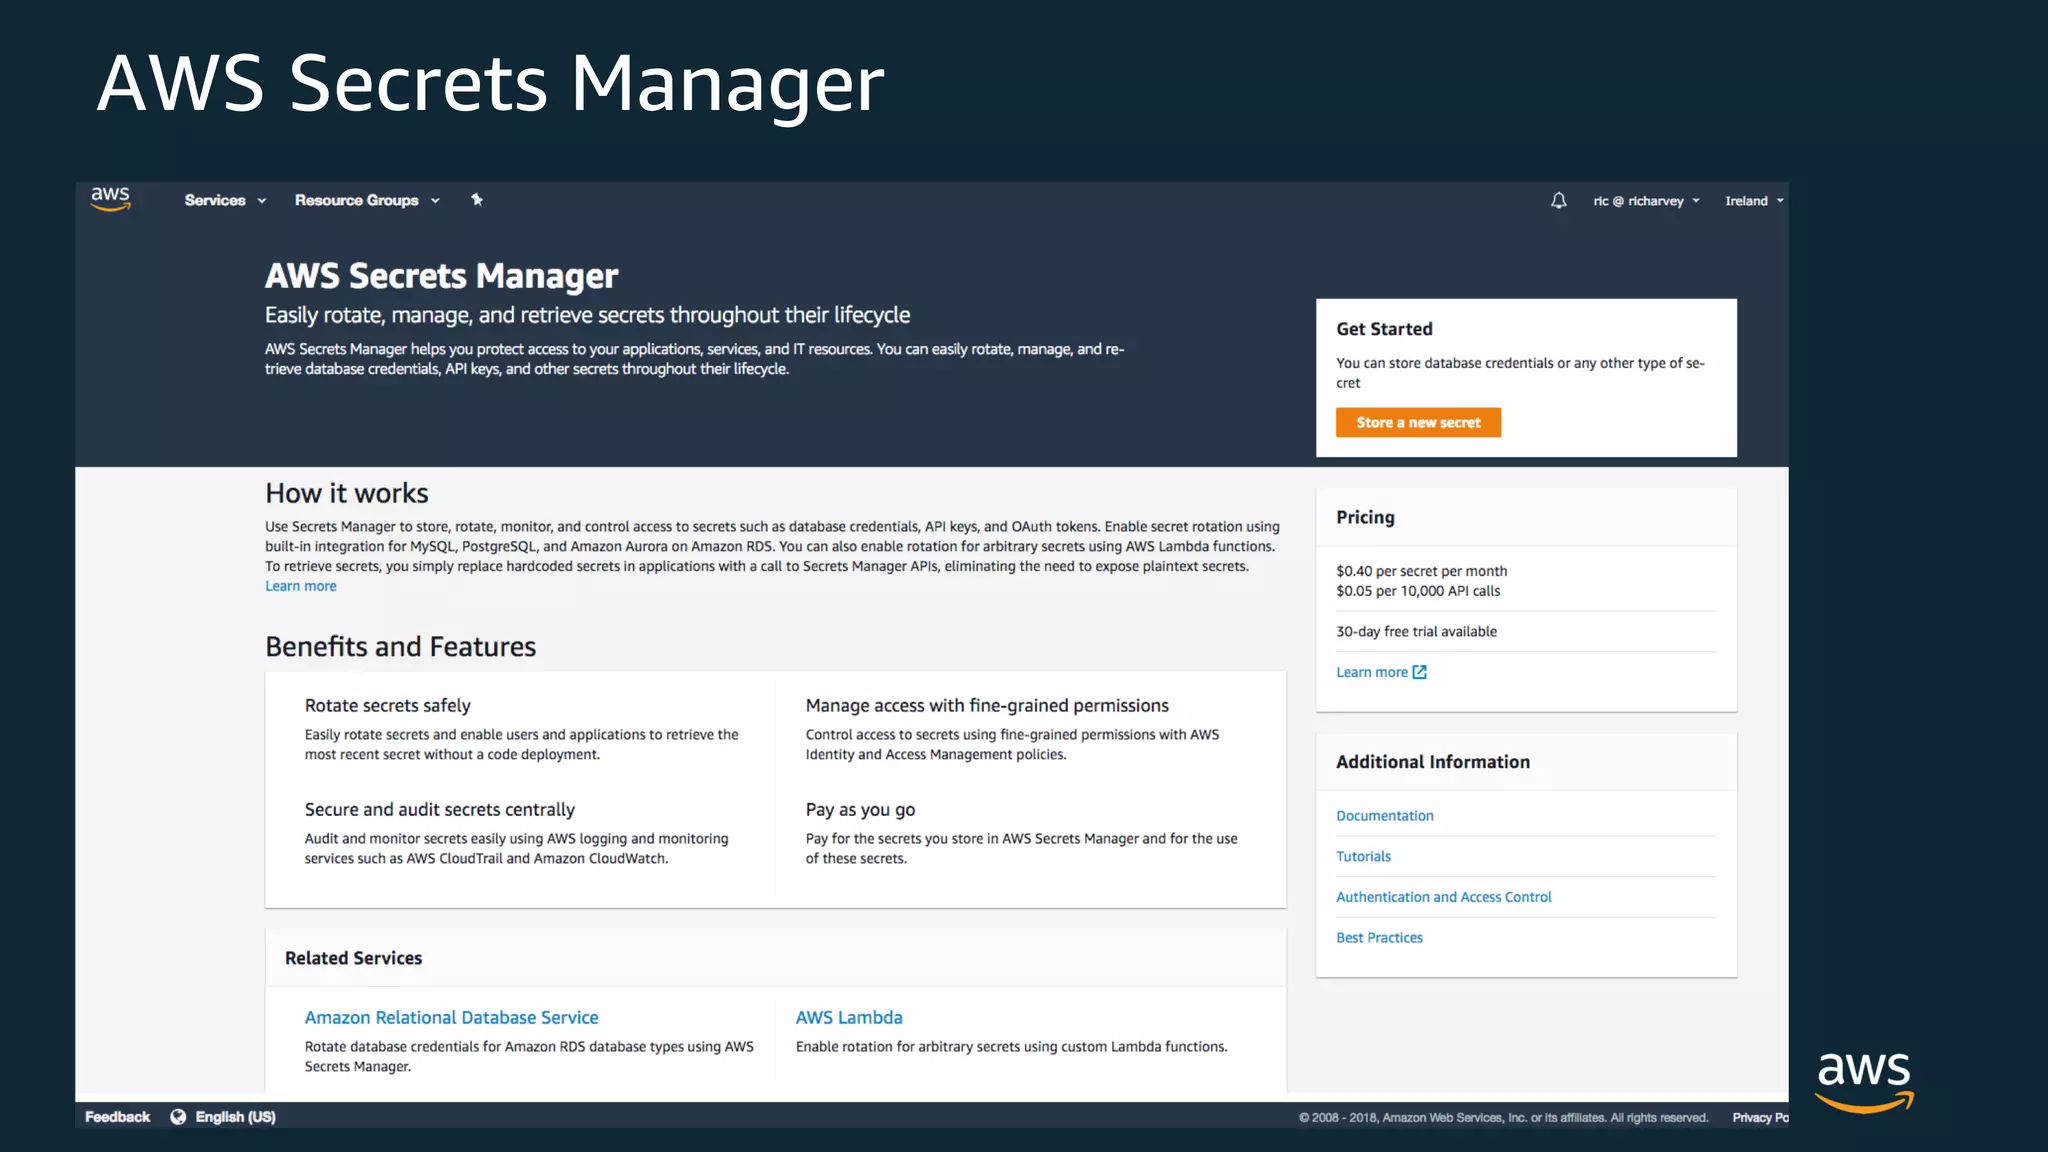Screen dimensions: 2048x1152
Task: Click external link icon beside Pricing Learn more
Action: pos(1419,672)
